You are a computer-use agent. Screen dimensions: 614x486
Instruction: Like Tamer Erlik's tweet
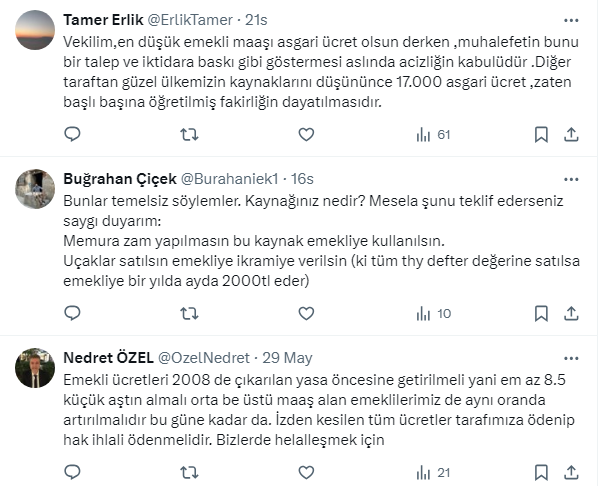pos(305,134)
